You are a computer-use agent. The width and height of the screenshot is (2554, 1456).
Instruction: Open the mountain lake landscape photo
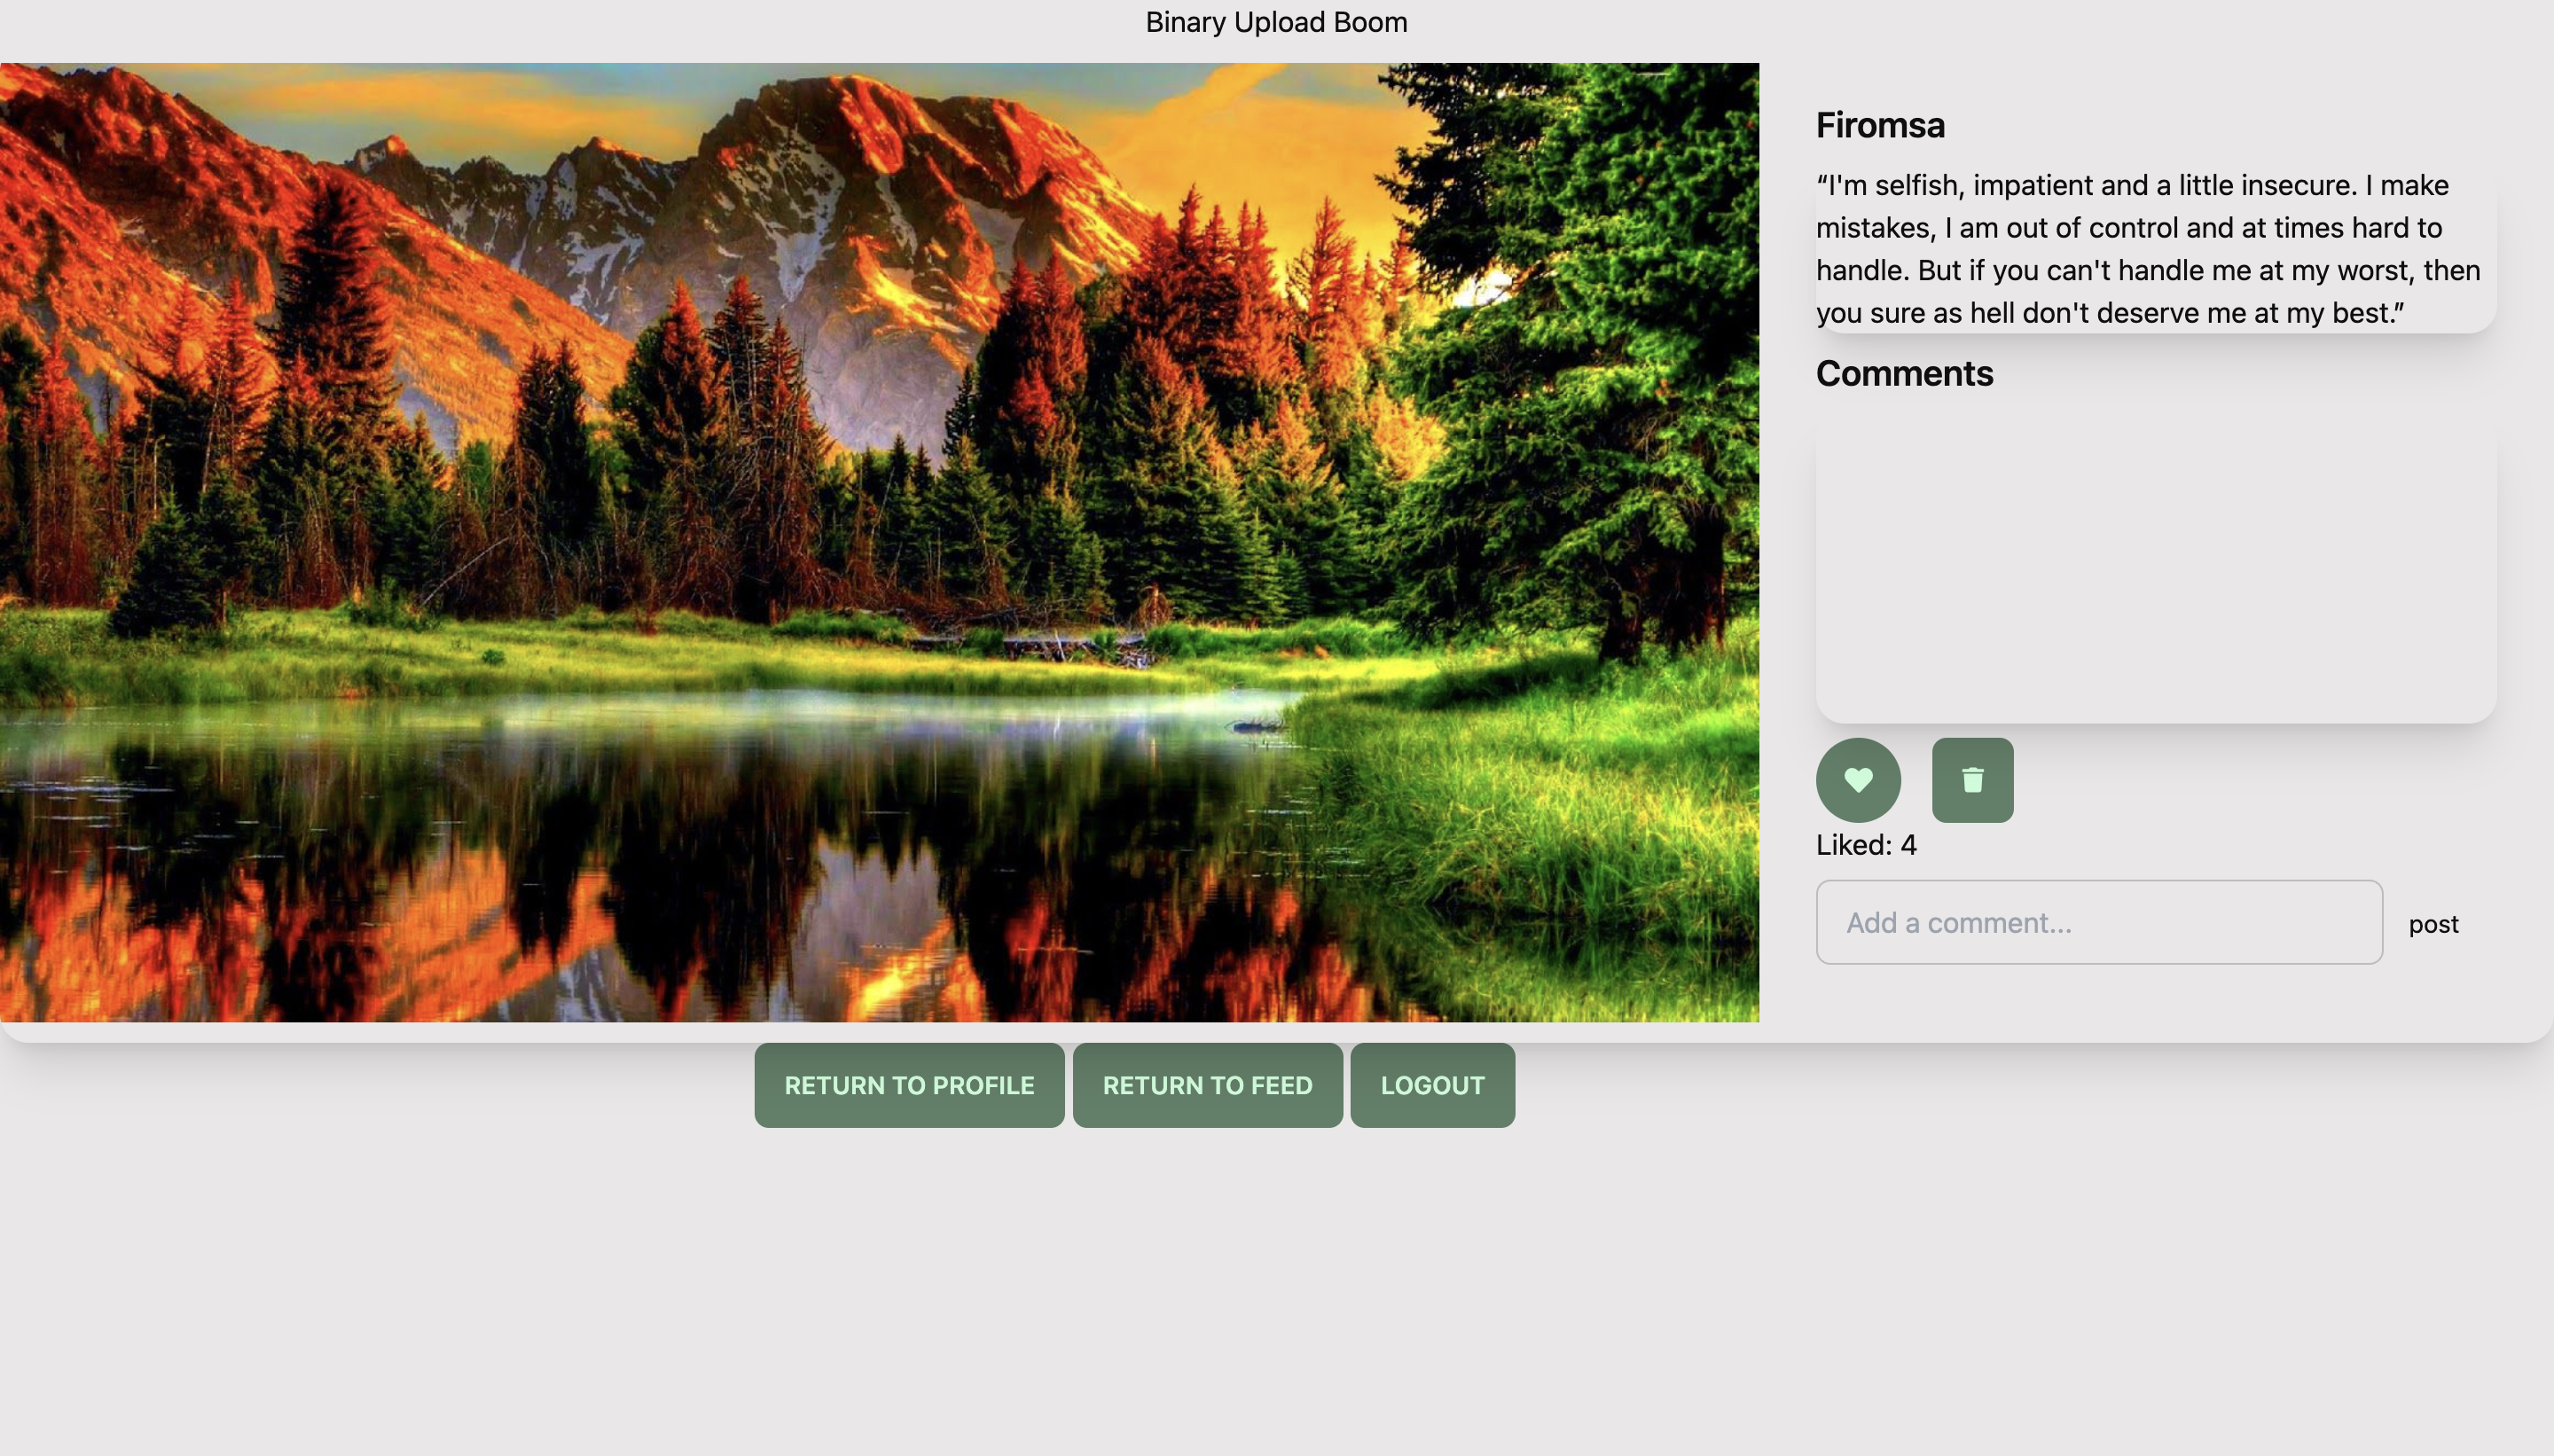(x=879, y=542)
